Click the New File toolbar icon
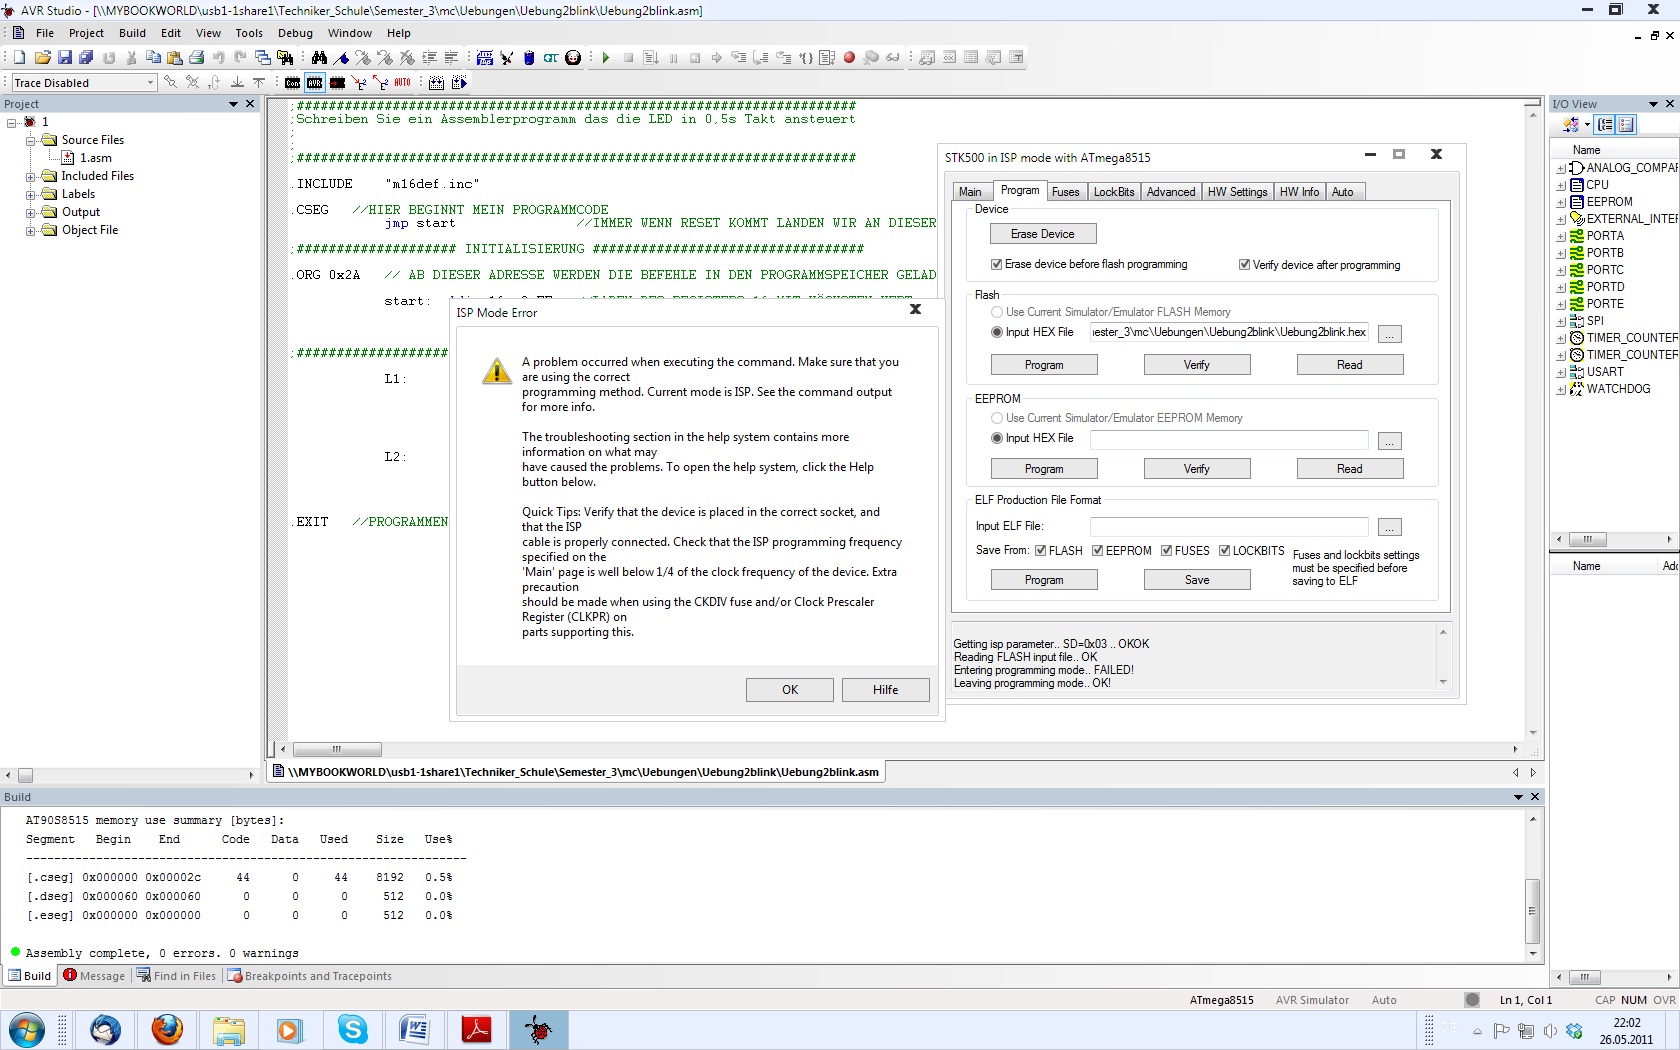Screen dimensions: 1680x1050 coord(19,58)
